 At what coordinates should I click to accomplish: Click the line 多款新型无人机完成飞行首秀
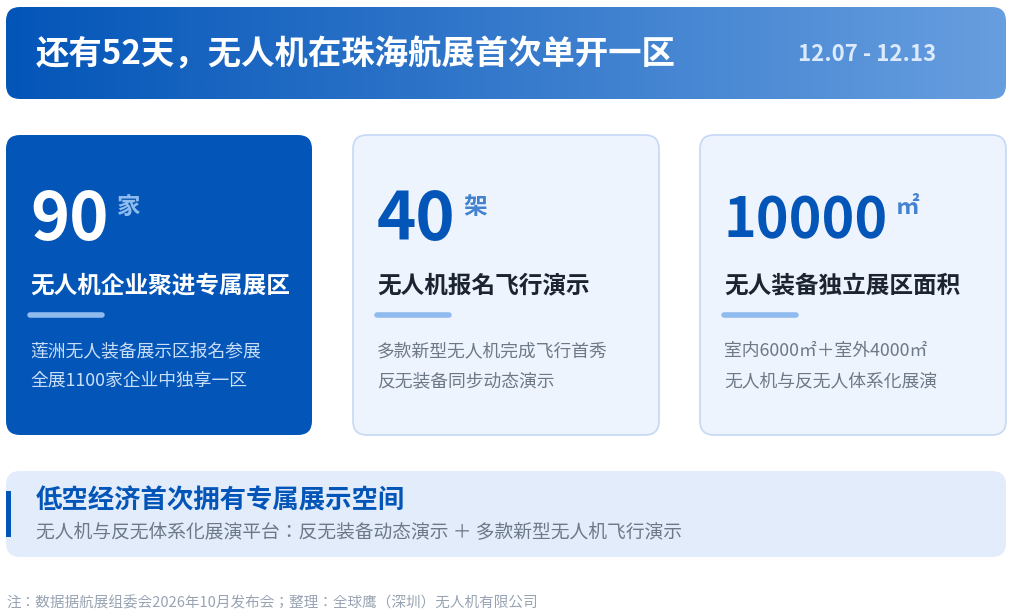click(x=492, y=351)
